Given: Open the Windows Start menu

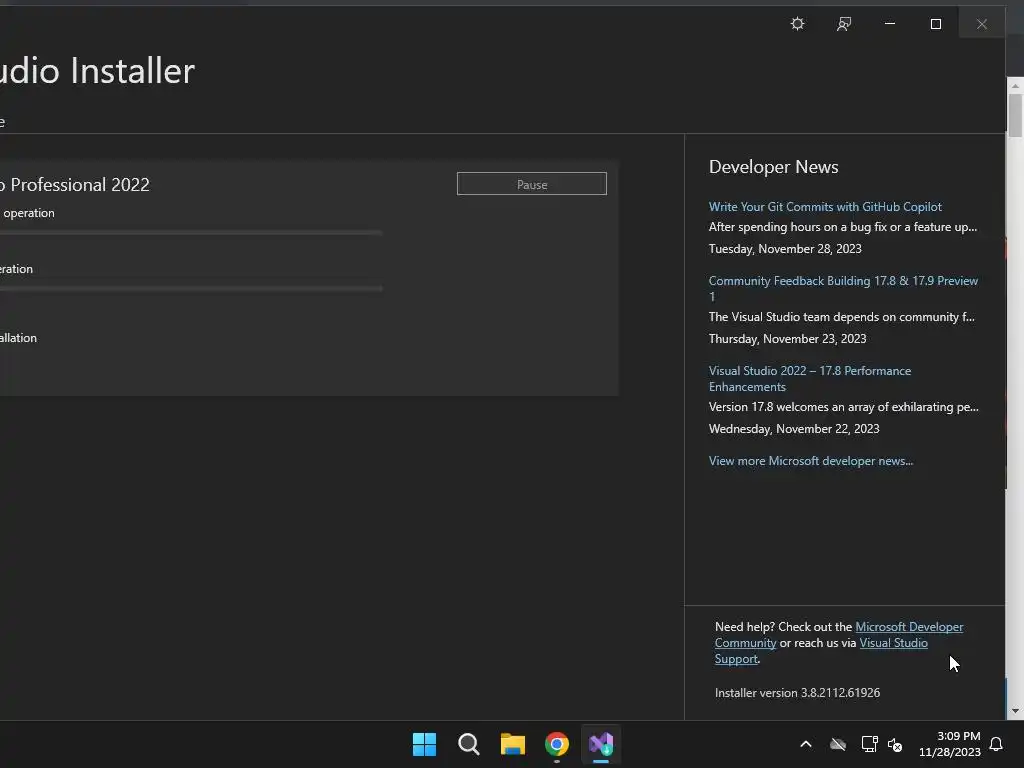Looking at the screenshot, I should pyautogui.click(x=424, y=744).
